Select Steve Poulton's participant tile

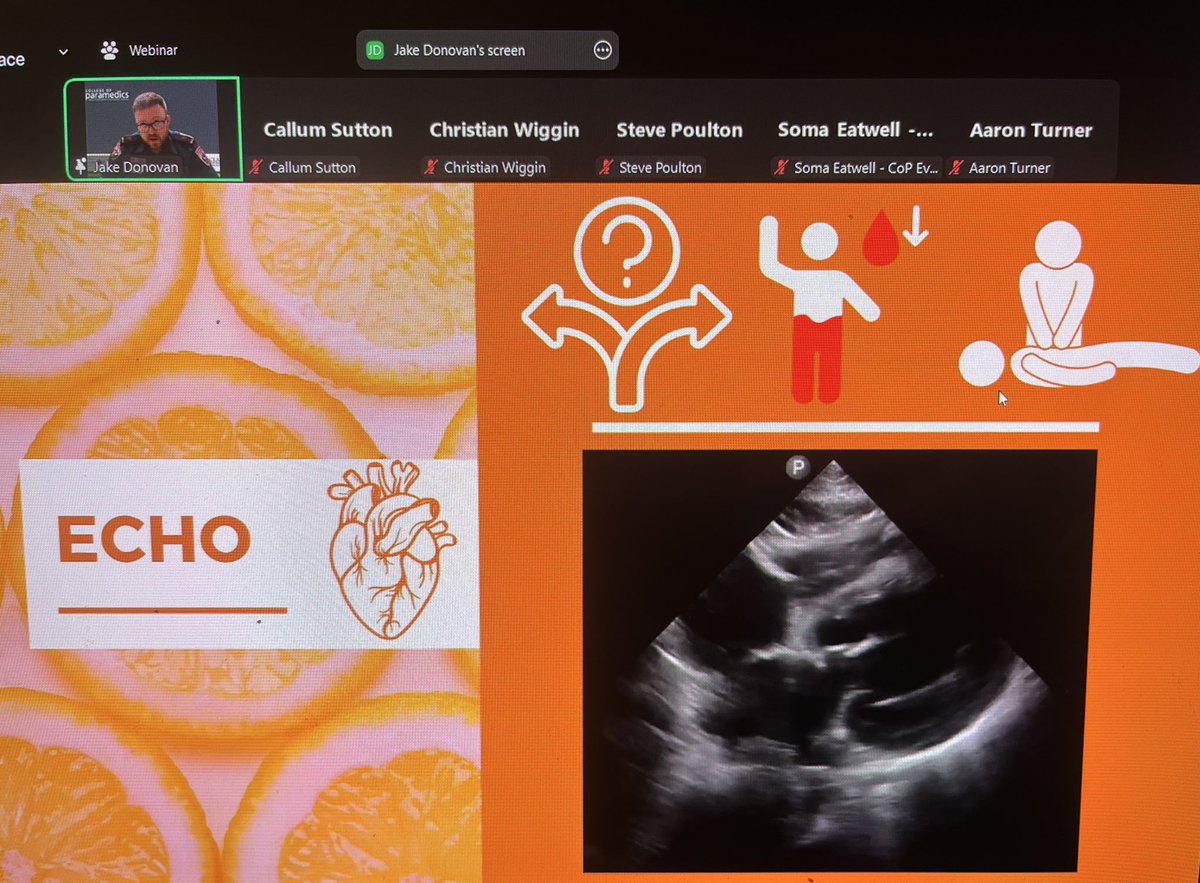679,131
